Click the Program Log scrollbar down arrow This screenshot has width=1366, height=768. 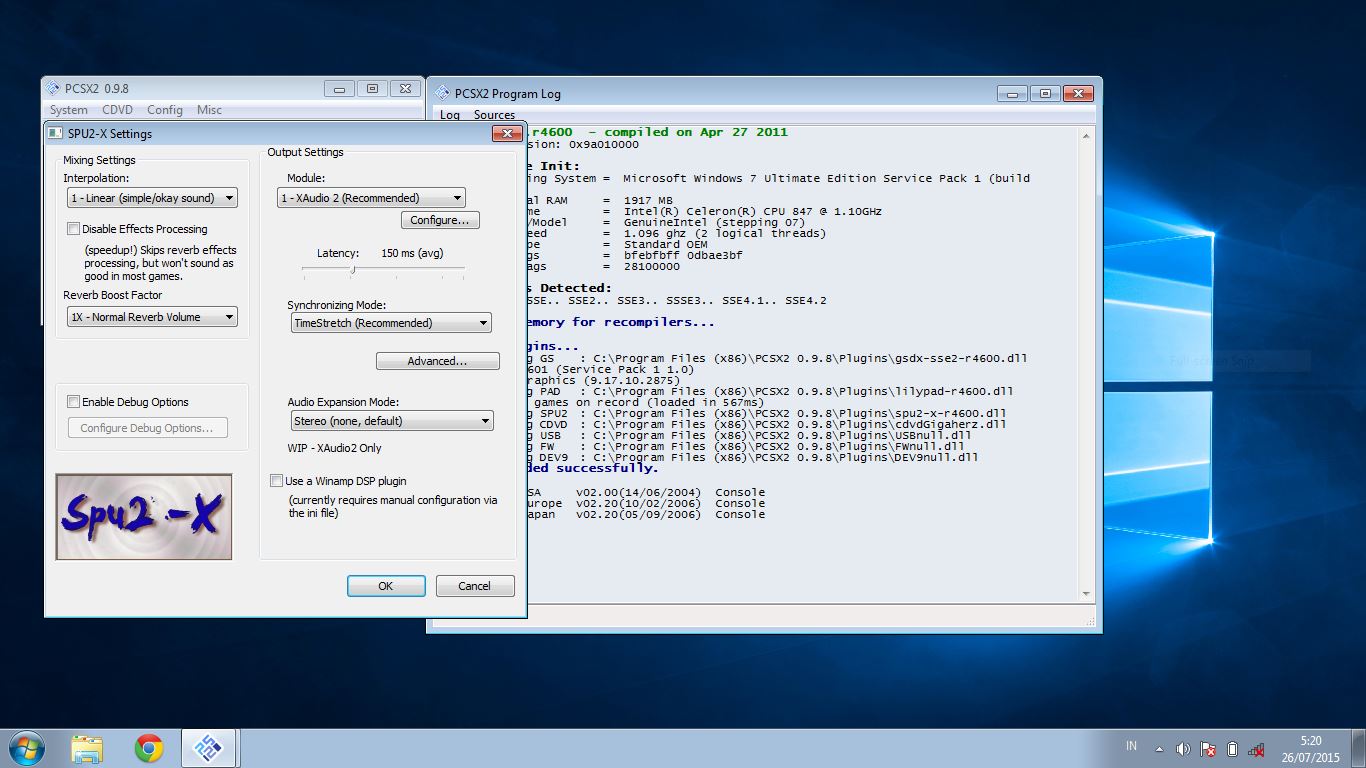pos(1088,594)
